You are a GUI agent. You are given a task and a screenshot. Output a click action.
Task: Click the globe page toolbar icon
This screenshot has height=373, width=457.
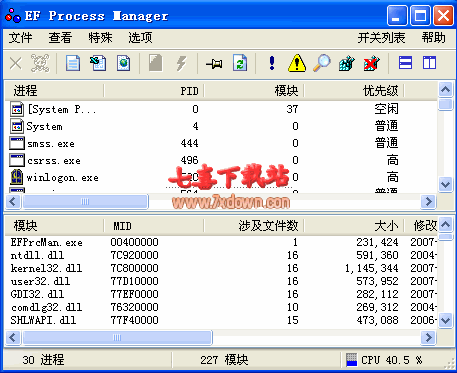[x=124, y=63]
